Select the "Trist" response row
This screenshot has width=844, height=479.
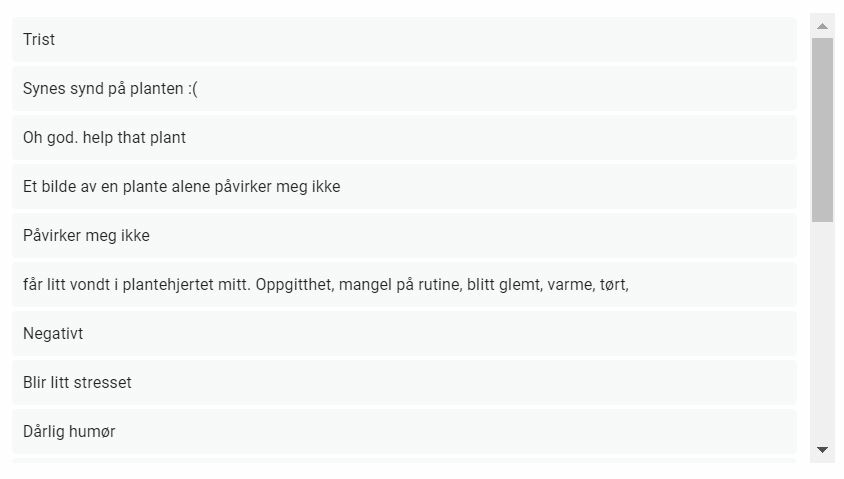coord(404,40)
